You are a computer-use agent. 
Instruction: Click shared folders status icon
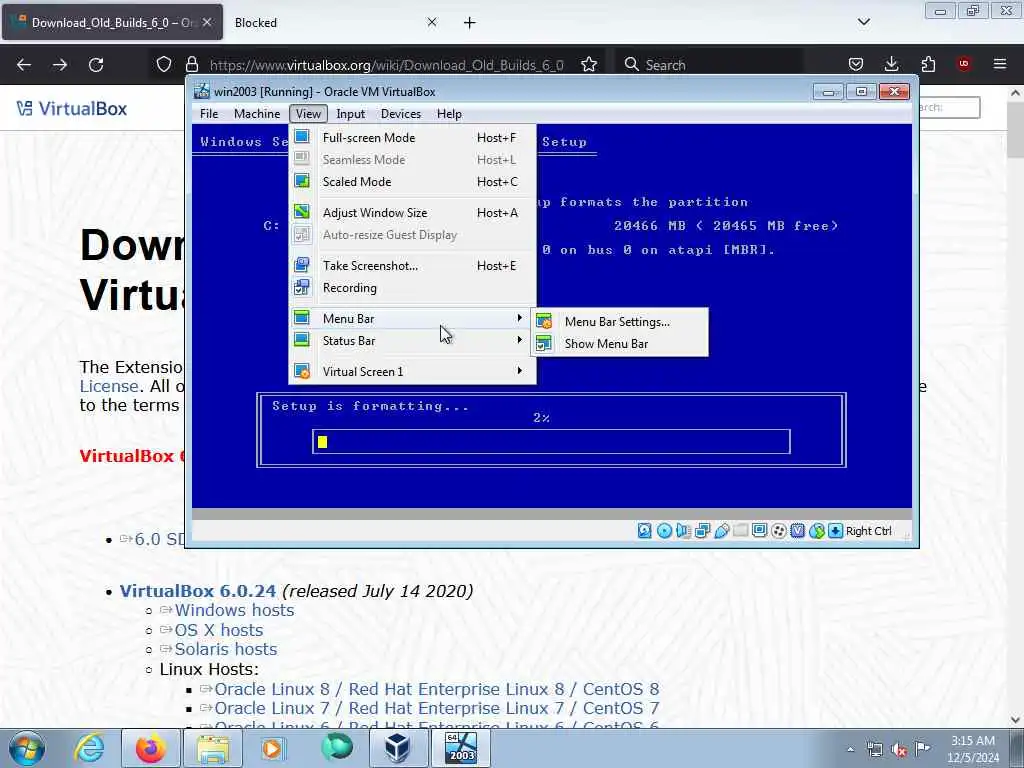(x=741, y=531)
